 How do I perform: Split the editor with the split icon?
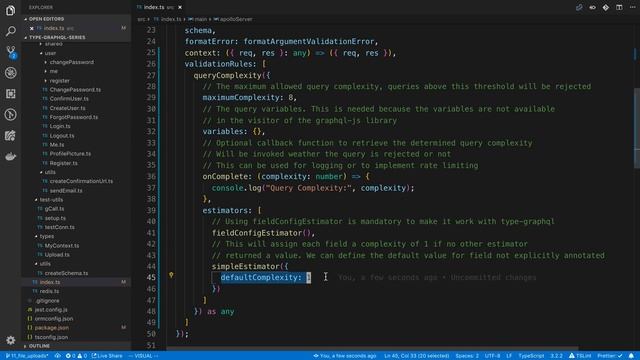pyautogui.click(x=619, y=7)
